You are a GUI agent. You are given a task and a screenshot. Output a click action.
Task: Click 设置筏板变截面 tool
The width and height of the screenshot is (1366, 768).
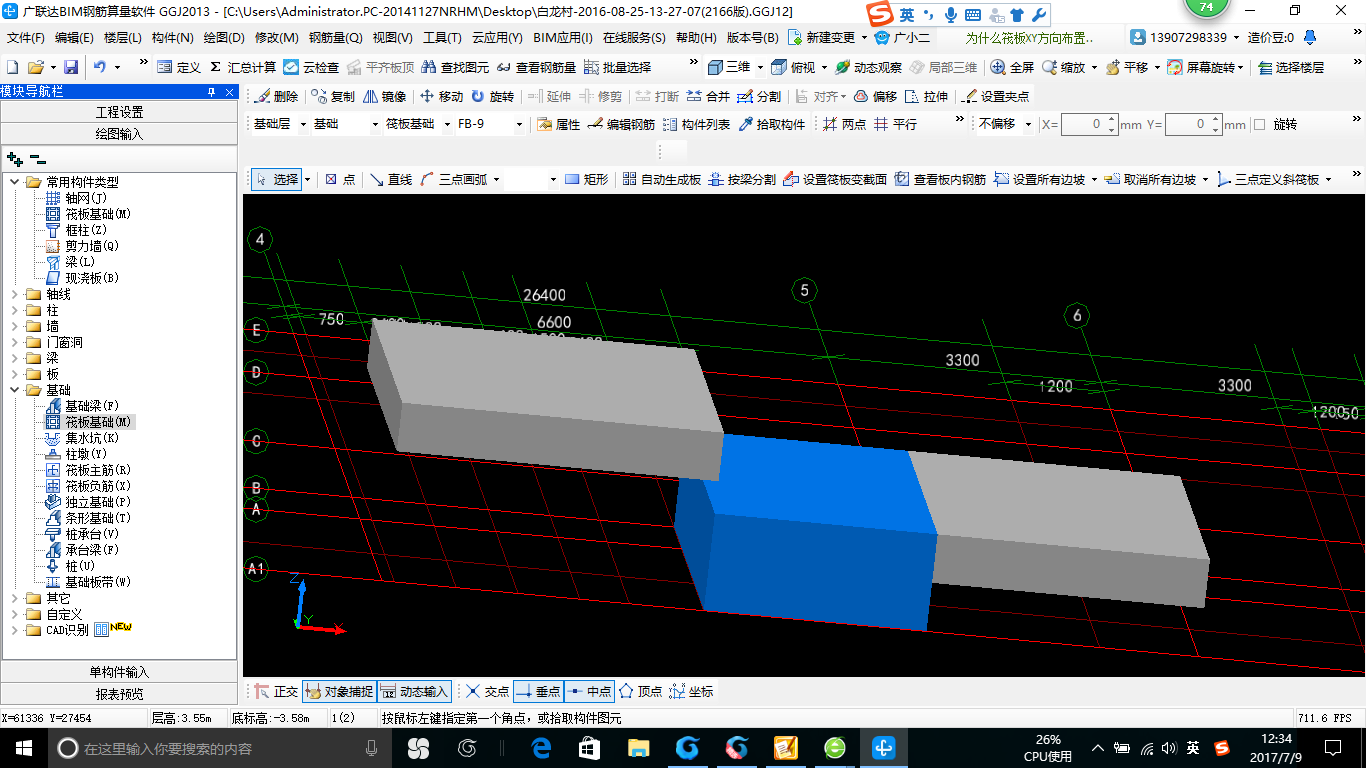click(x=835, y=180)
